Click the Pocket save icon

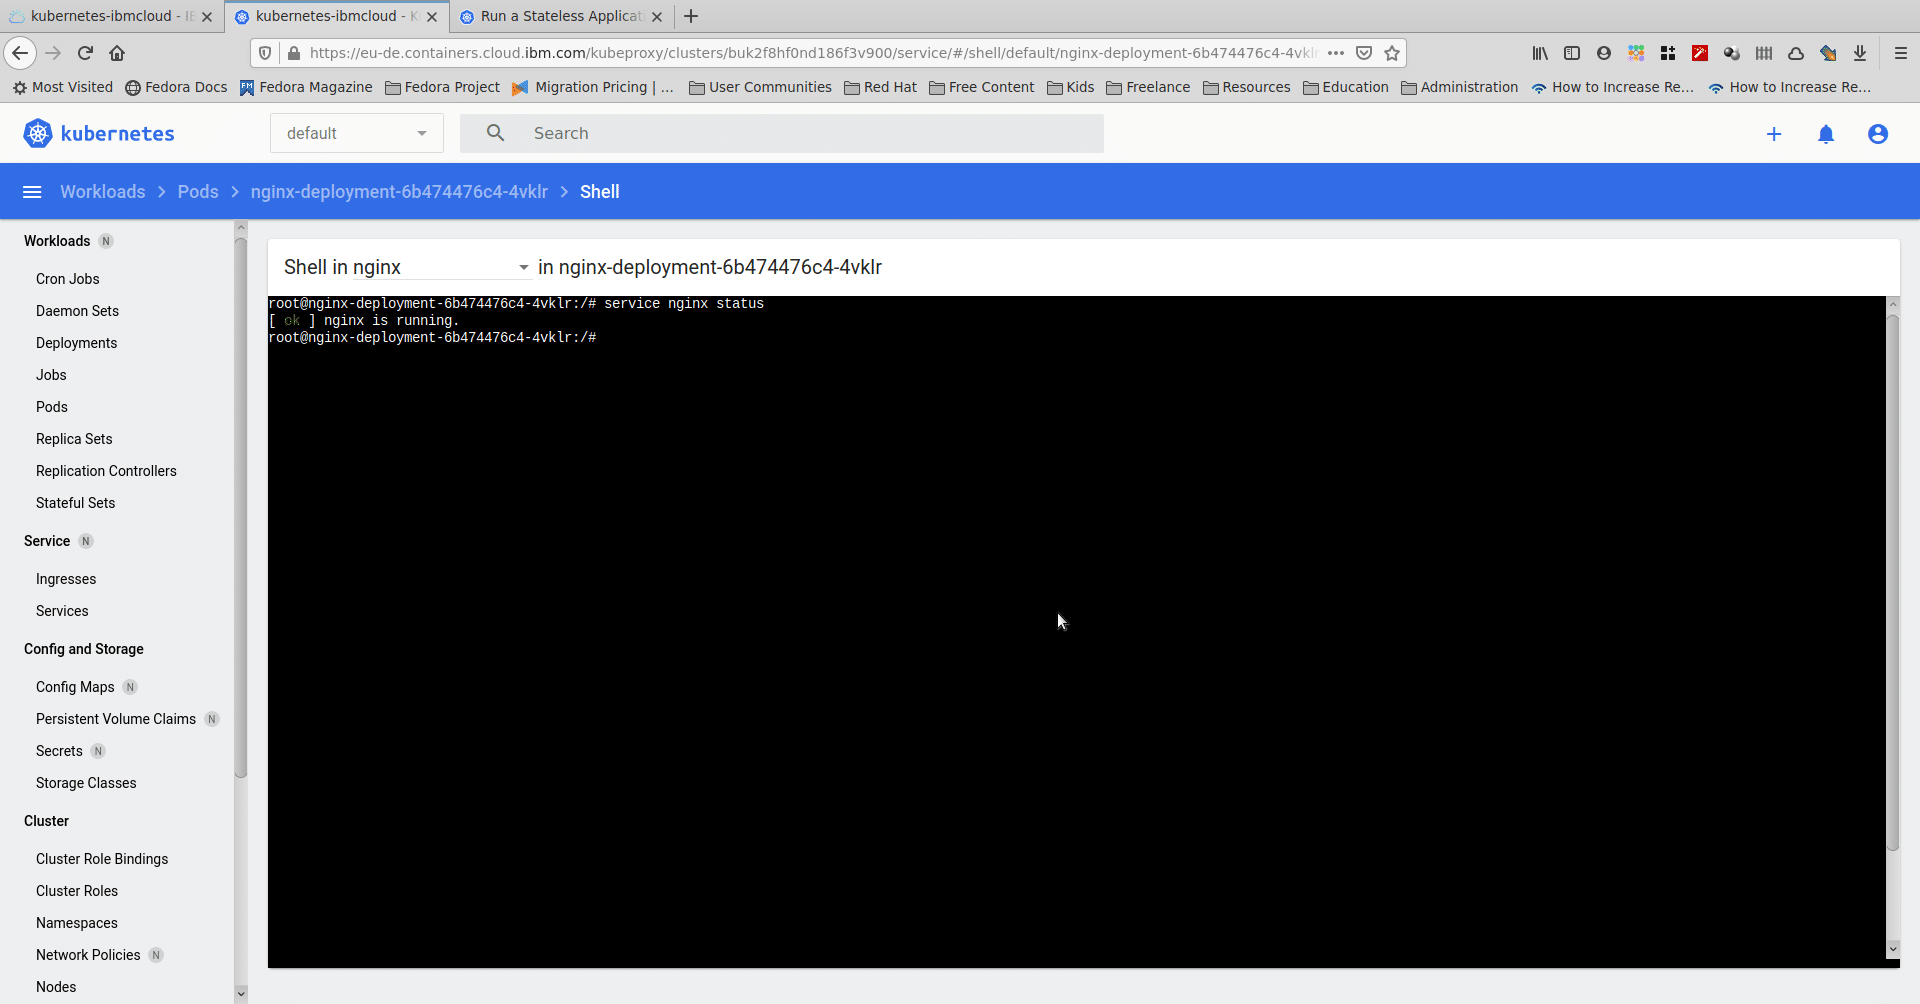1364,53
